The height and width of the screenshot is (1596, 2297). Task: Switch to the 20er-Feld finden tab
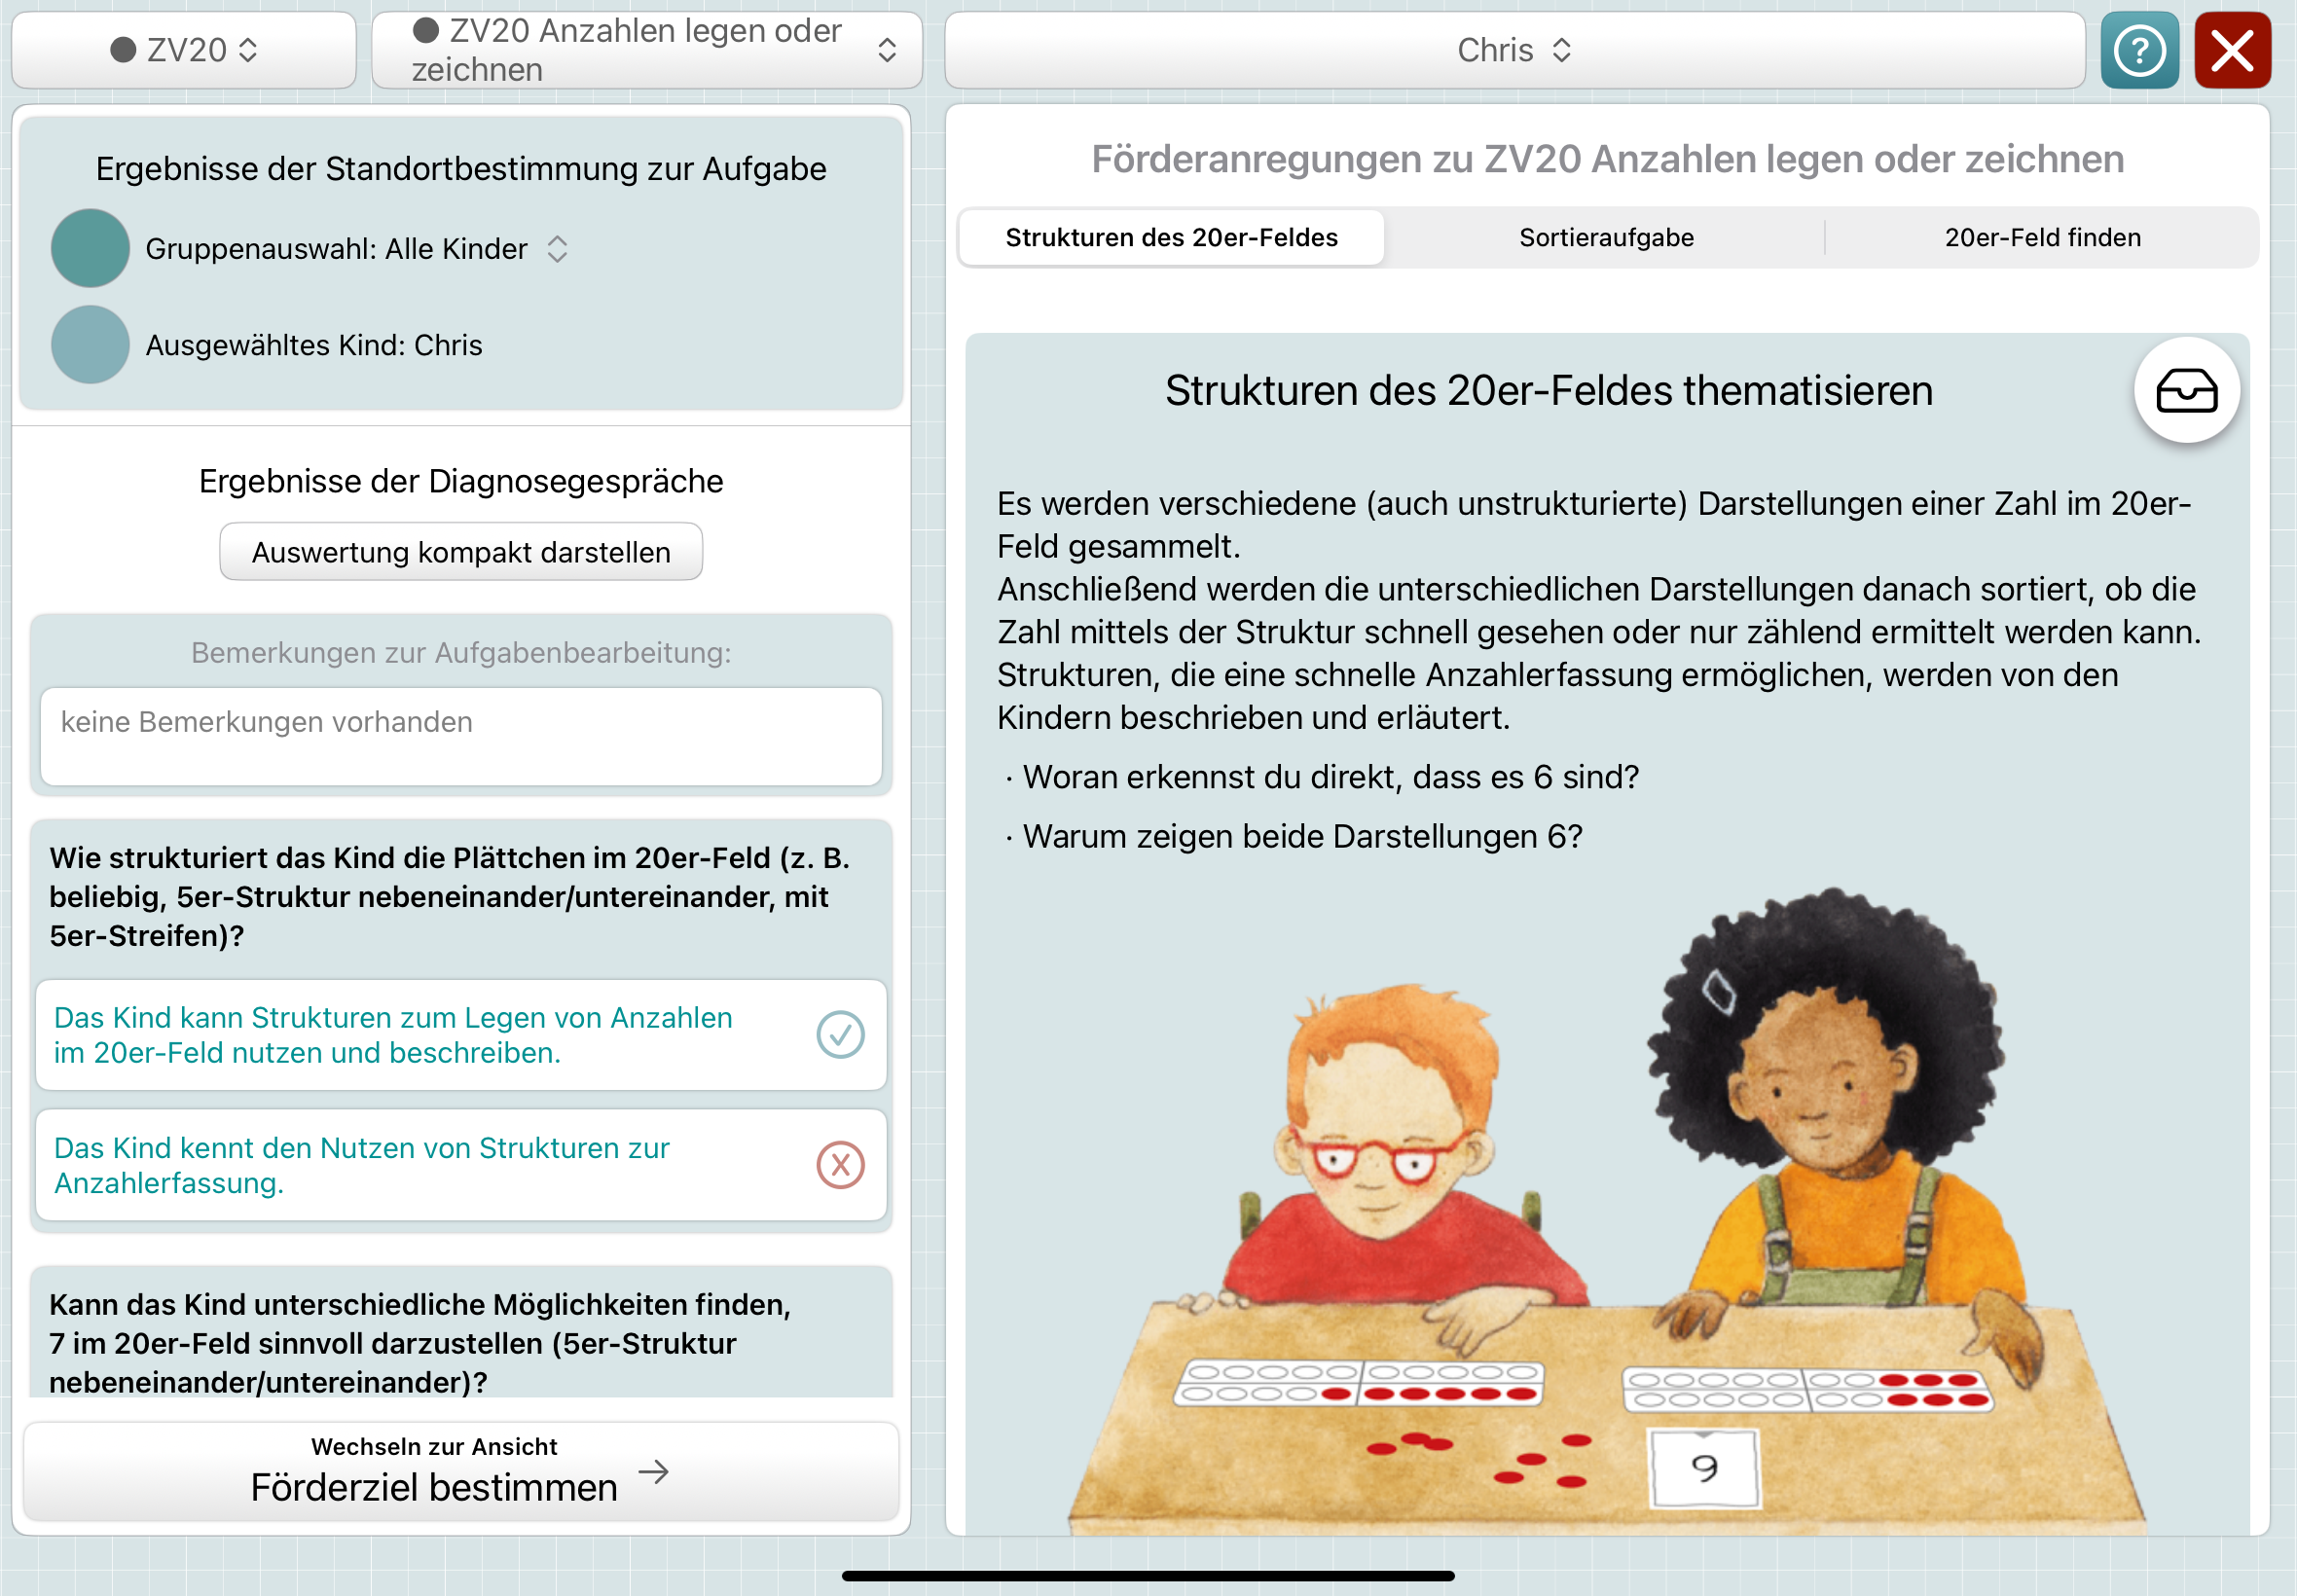coord(2042,238)
